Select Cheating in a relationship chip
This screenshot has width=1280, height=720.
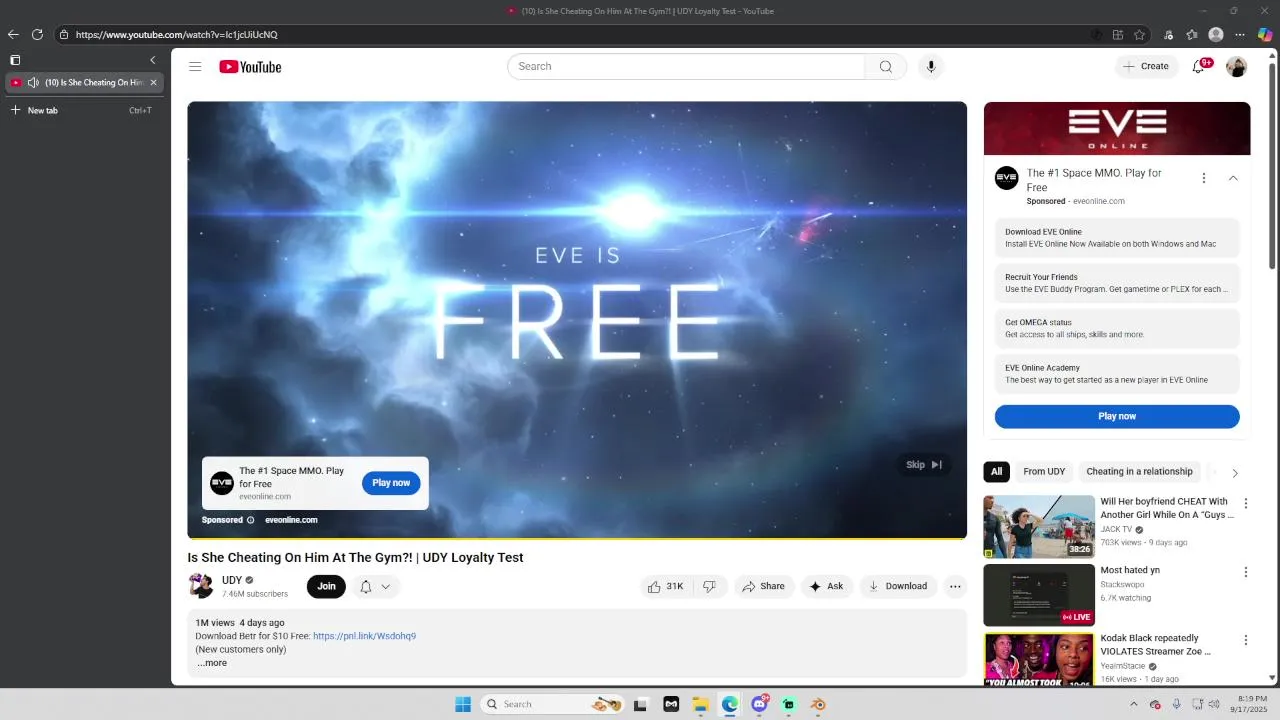coord(1139,472)
